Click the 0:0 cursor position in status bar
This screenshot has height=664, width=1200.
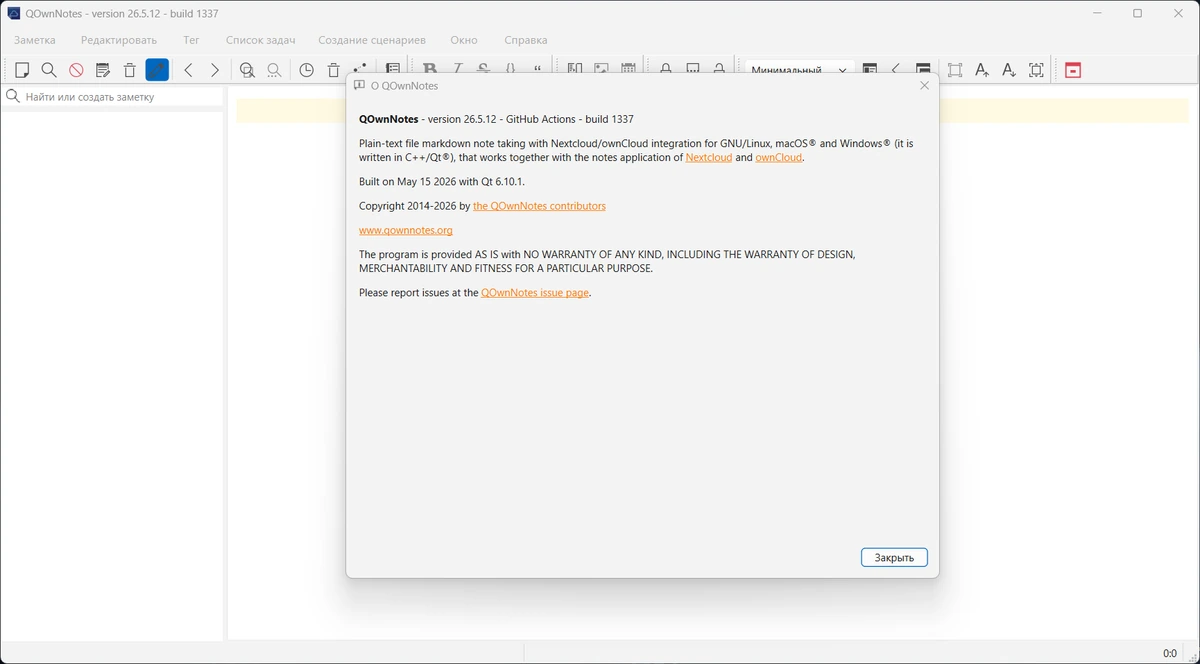click(1170, 653)
